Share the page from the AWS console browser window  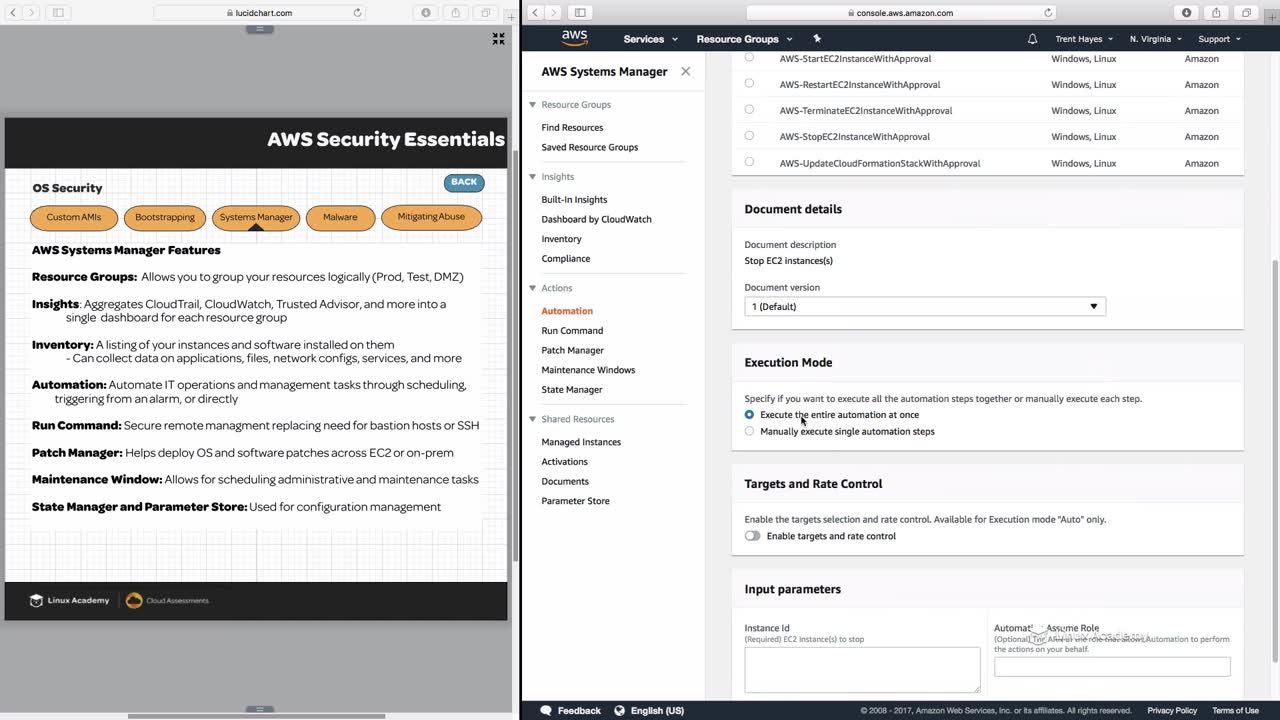click(x=1216, y=13)
